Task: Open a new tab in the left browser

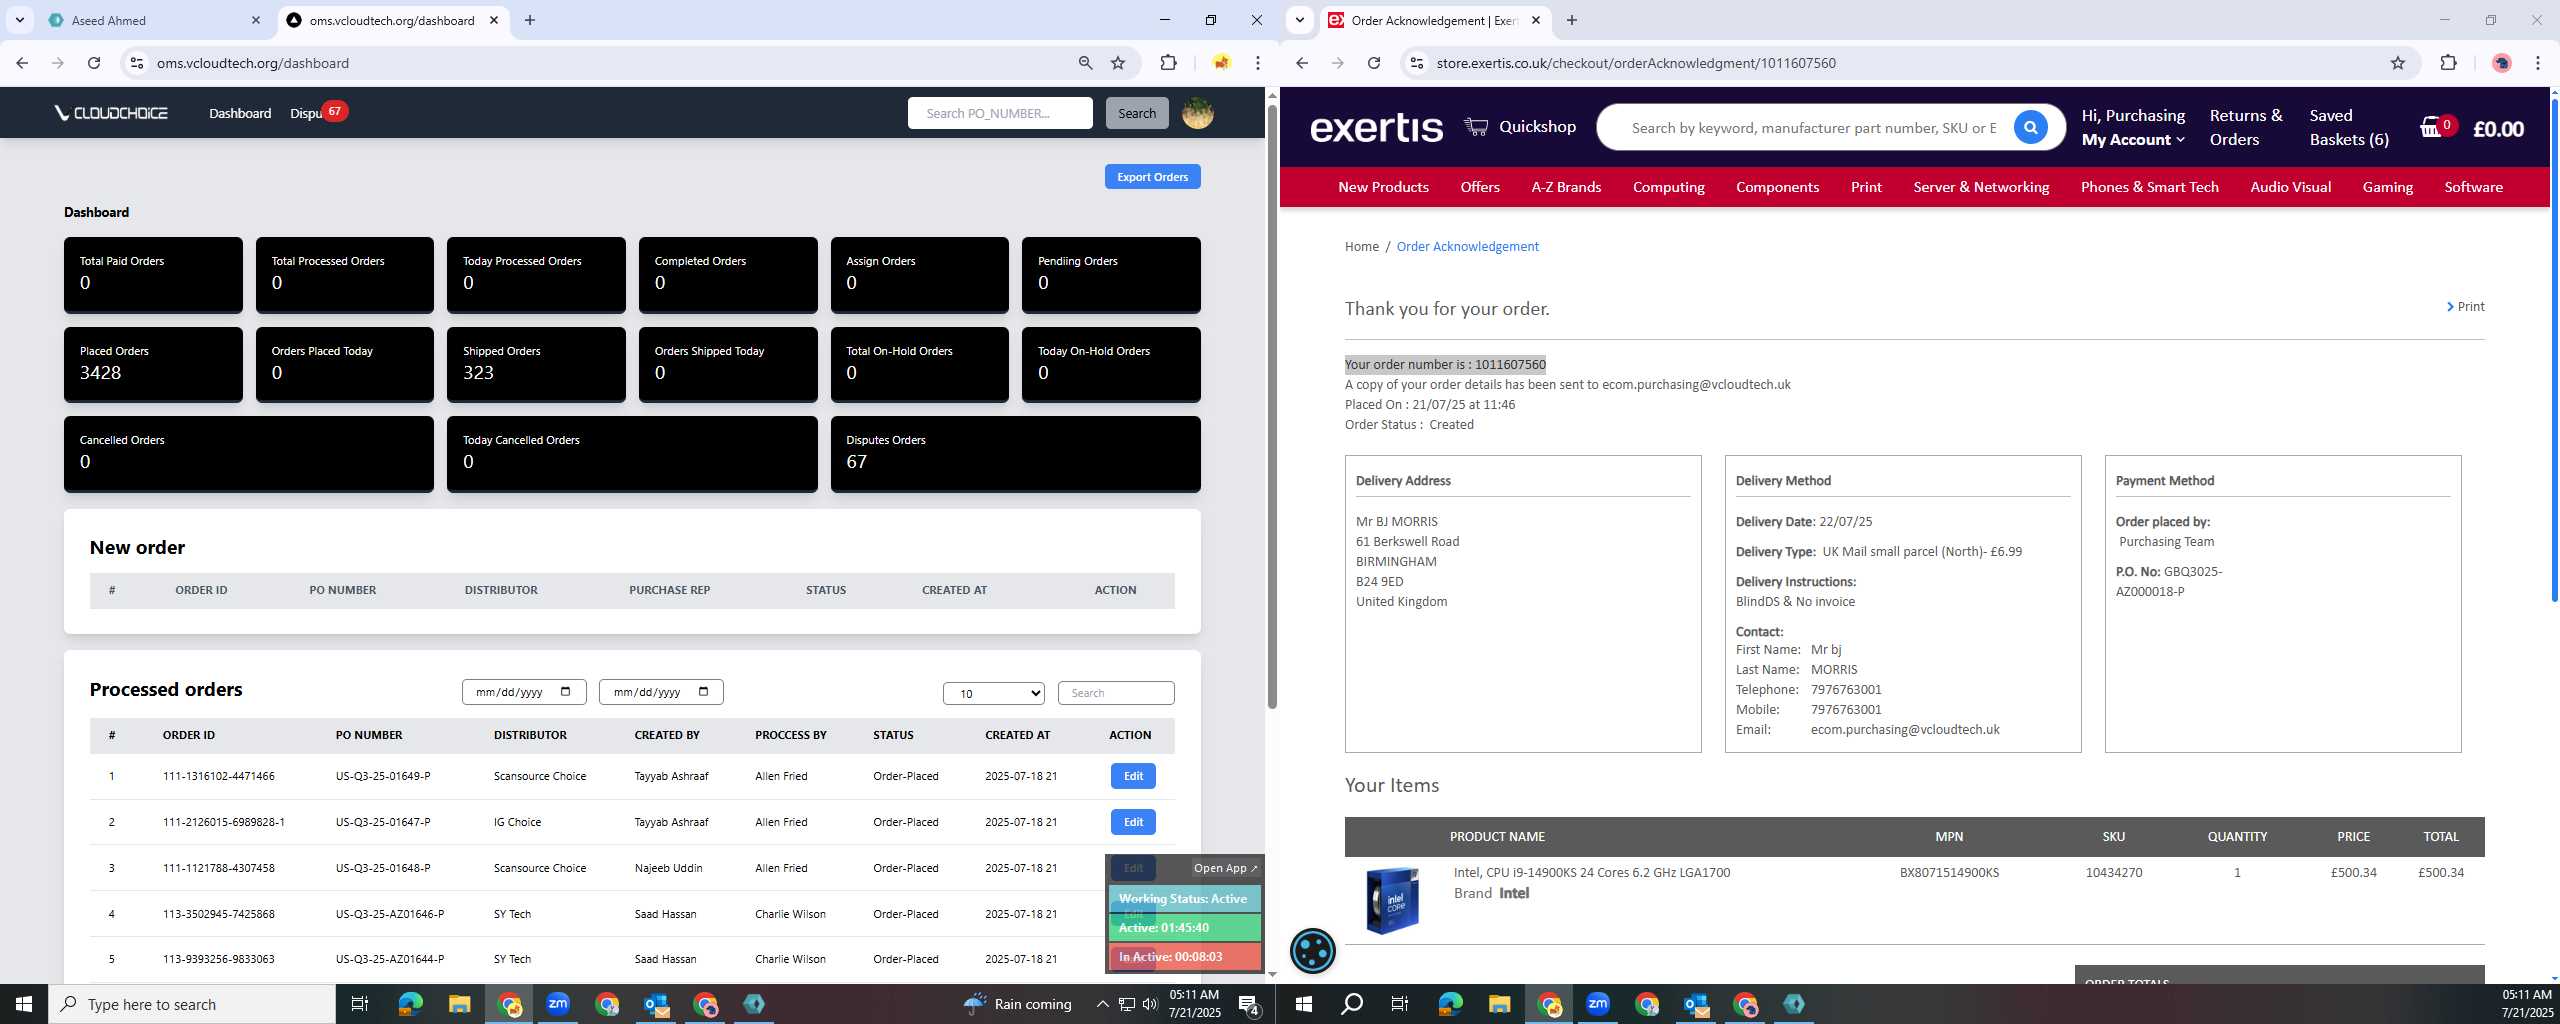Action: tap(530, 20)
